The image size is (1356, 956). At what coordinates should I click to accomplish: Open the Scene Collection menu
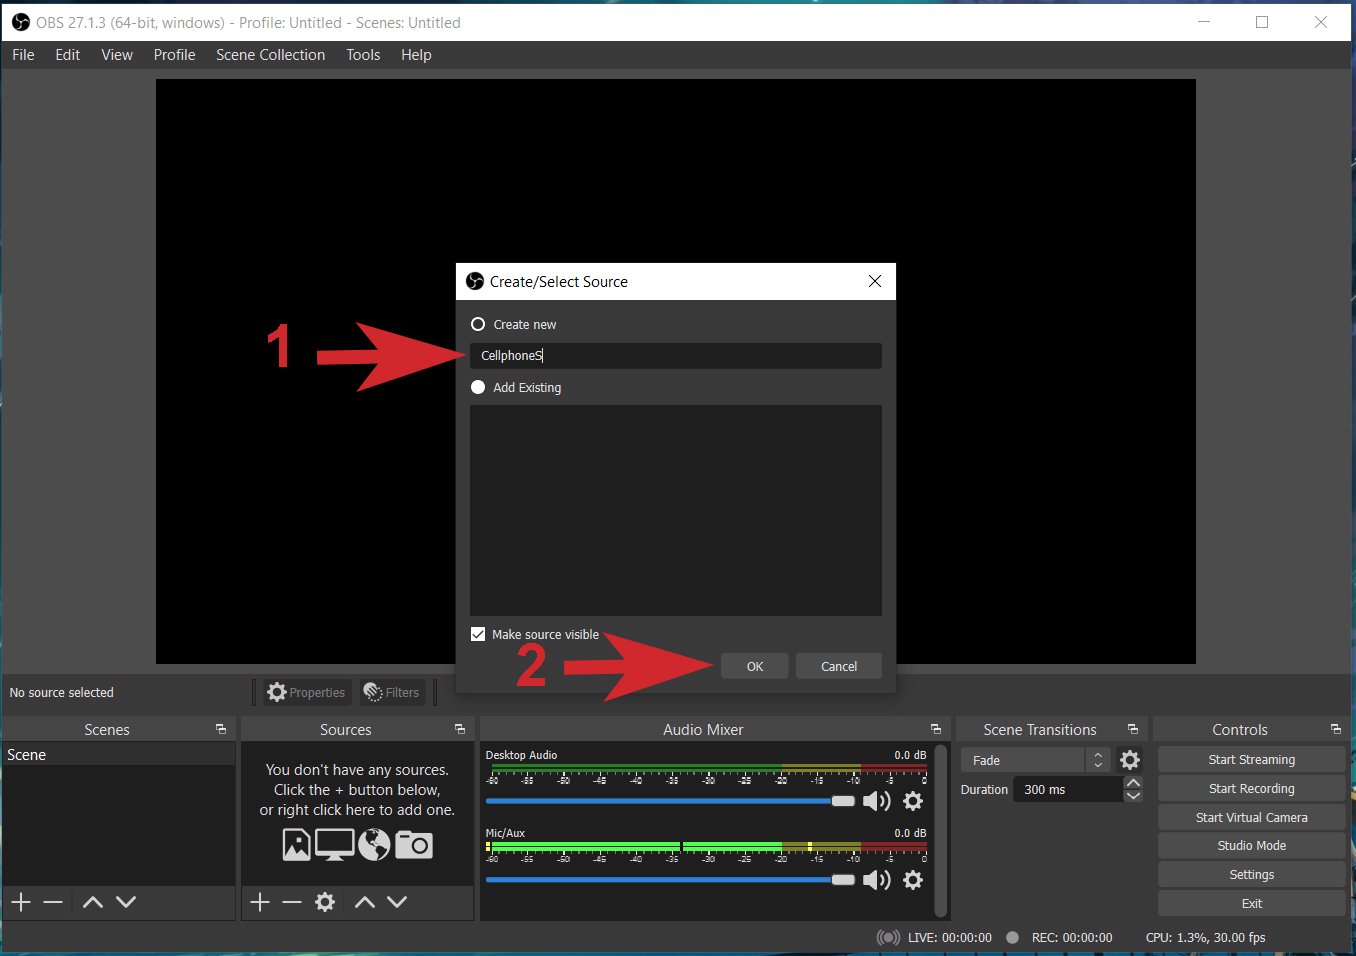point(270,55)
